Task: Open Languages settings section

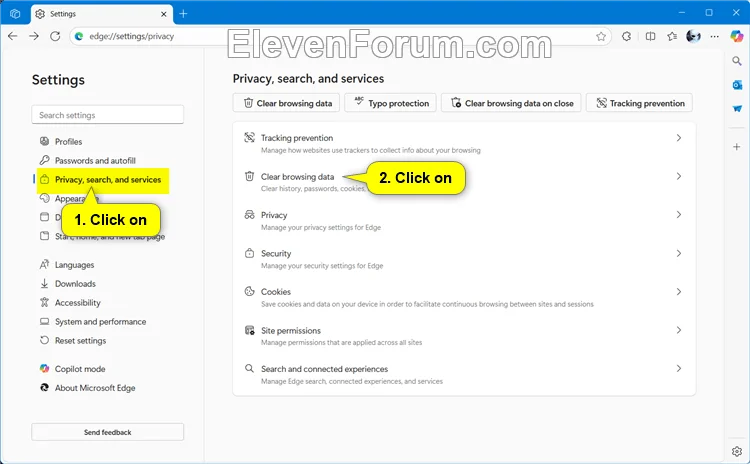Action: coord(74,265)
